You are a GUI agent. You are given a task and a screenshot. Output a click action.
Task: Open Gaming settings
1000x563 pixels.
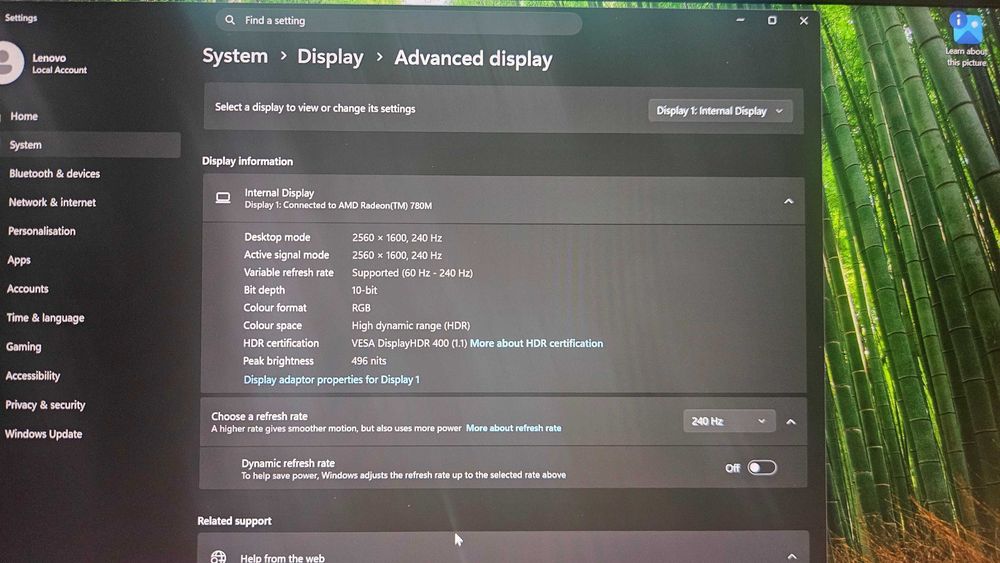click(24, 346)
